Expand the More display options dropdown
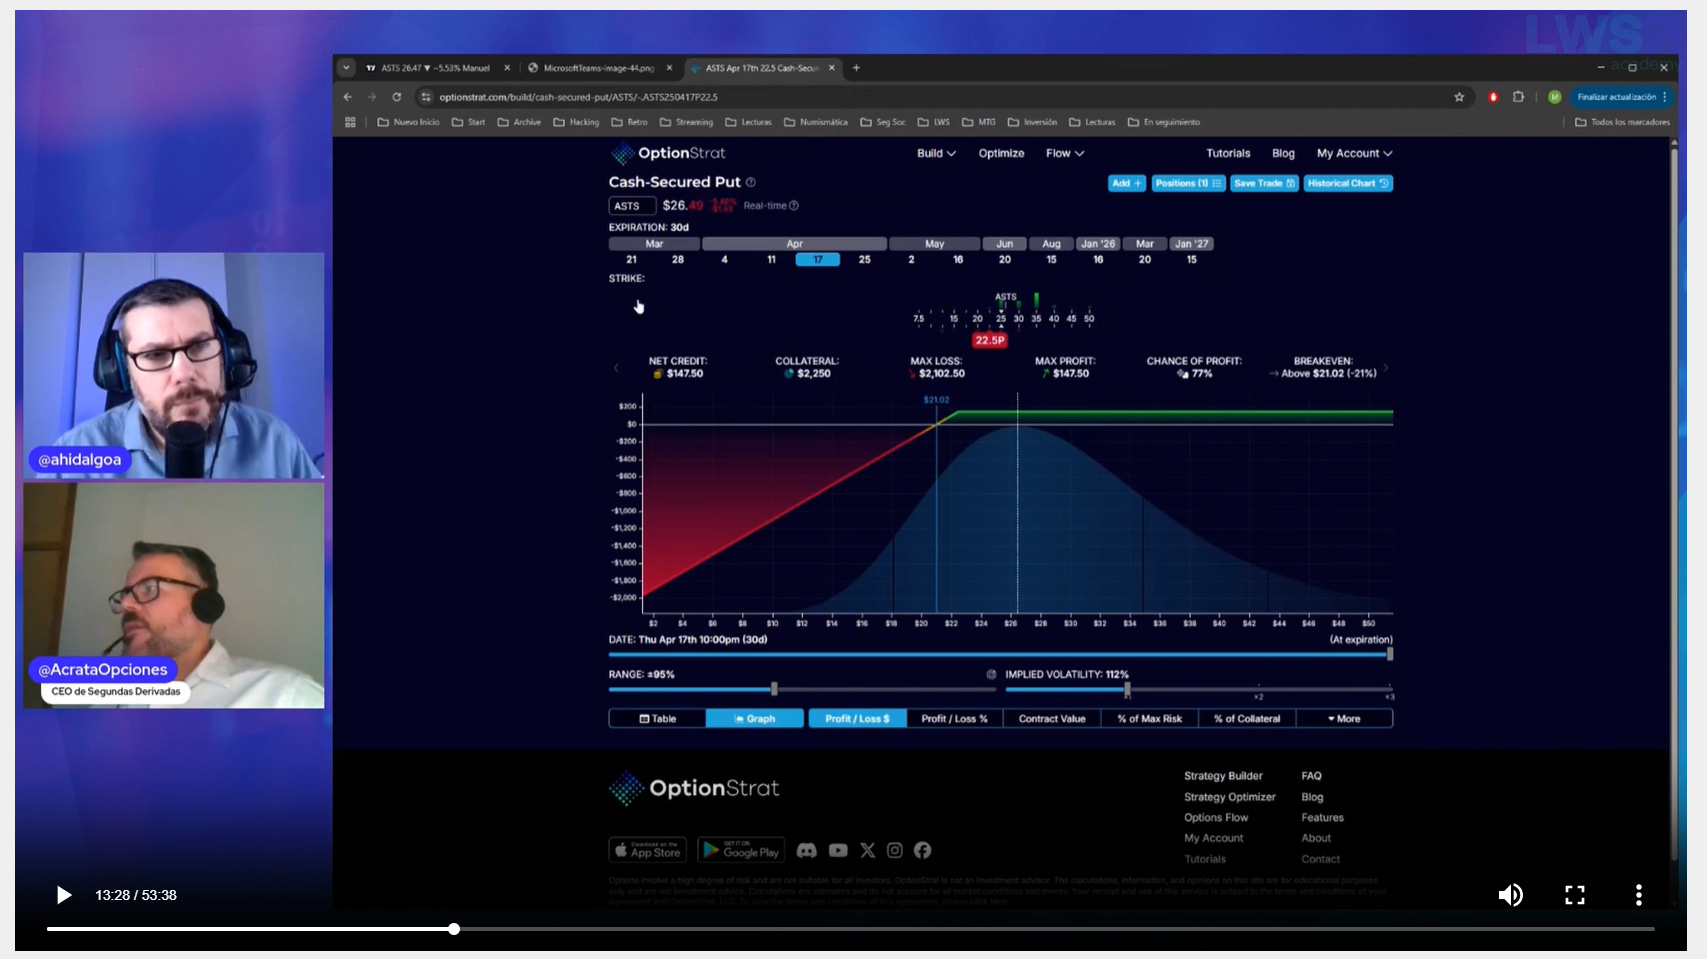Viewport: 1707px width, 959px height. tap(1344, 718)
